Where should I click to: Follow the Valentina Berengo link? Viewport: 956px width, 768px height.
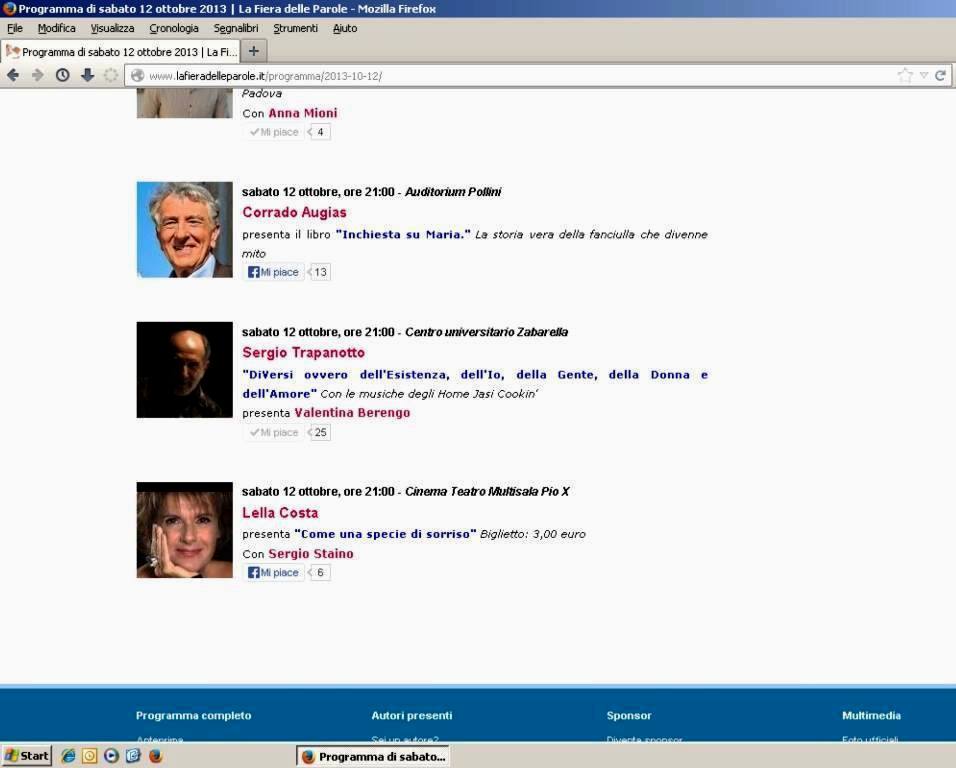click(x=351, y=412)
